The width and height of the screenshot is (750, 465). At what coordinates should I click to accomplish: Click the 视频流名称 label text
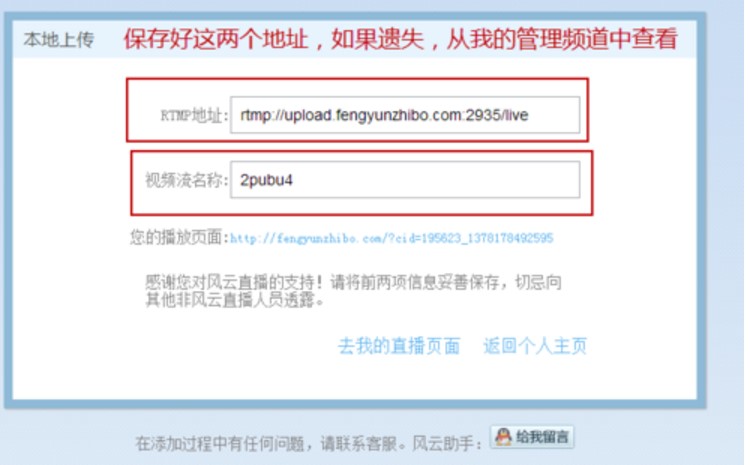(187, 180)
